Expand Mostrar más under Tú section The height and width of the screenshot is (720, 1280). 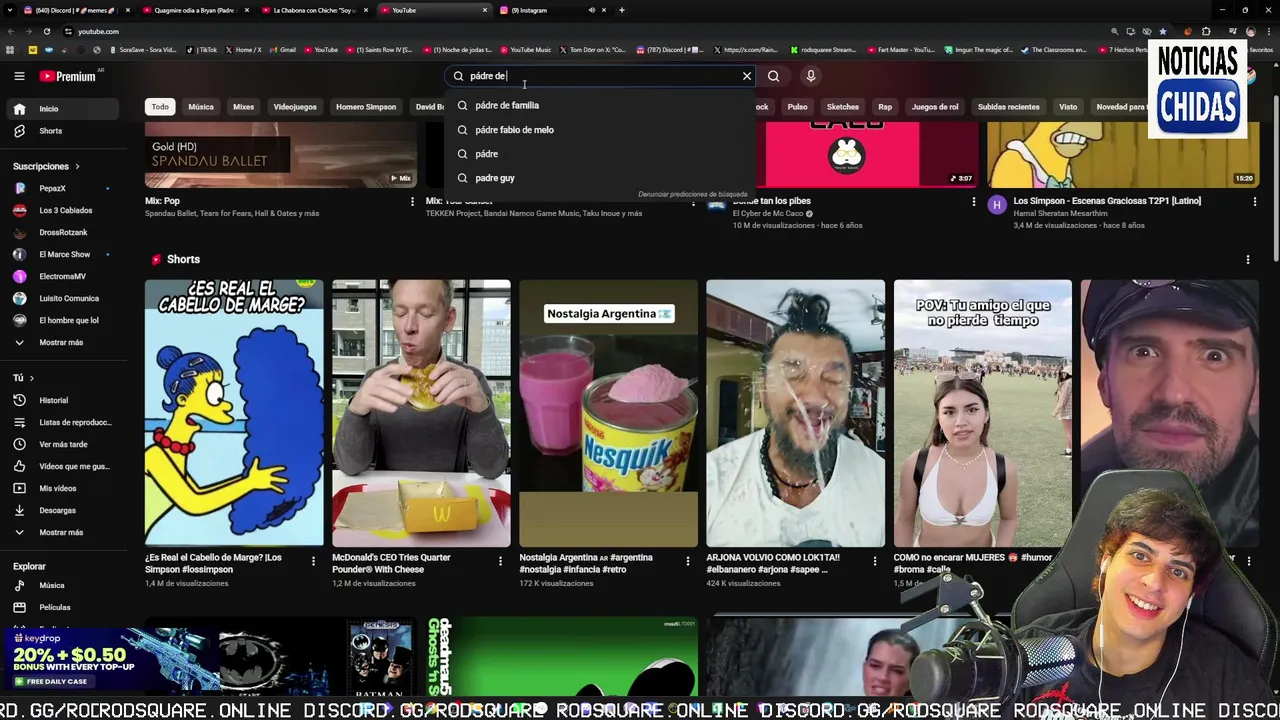tap(65, 532)
